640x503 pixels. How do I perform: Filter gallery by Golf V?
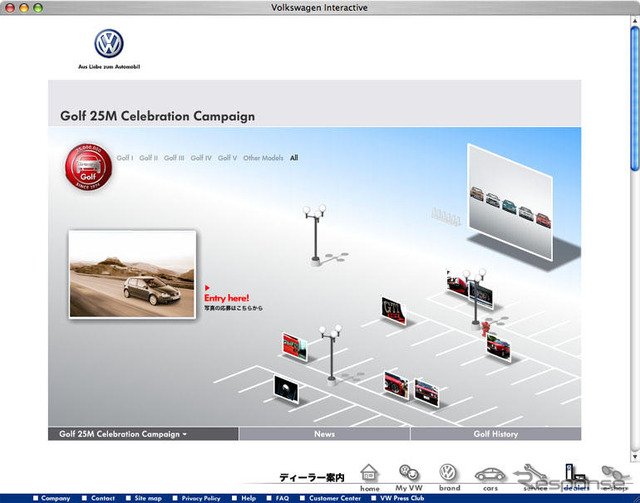pyautogui.click(x=227, y=158)
